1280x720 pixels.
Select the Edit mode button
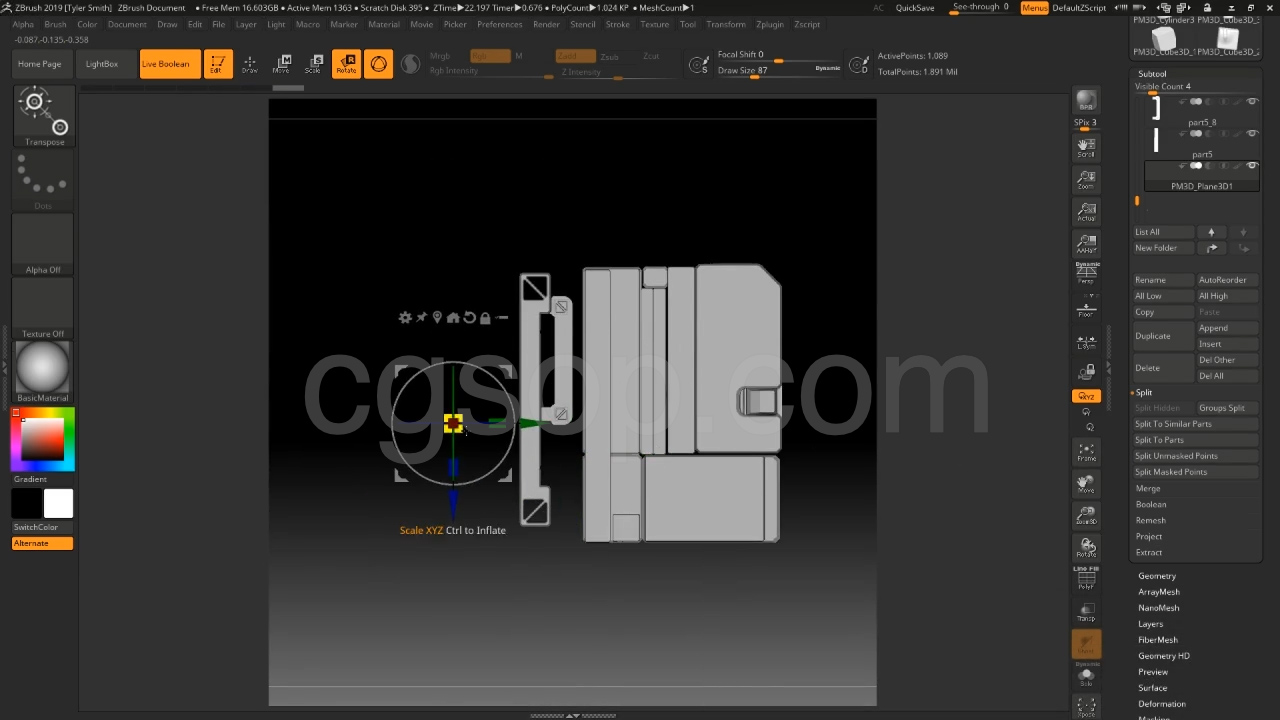pos(218,64)
